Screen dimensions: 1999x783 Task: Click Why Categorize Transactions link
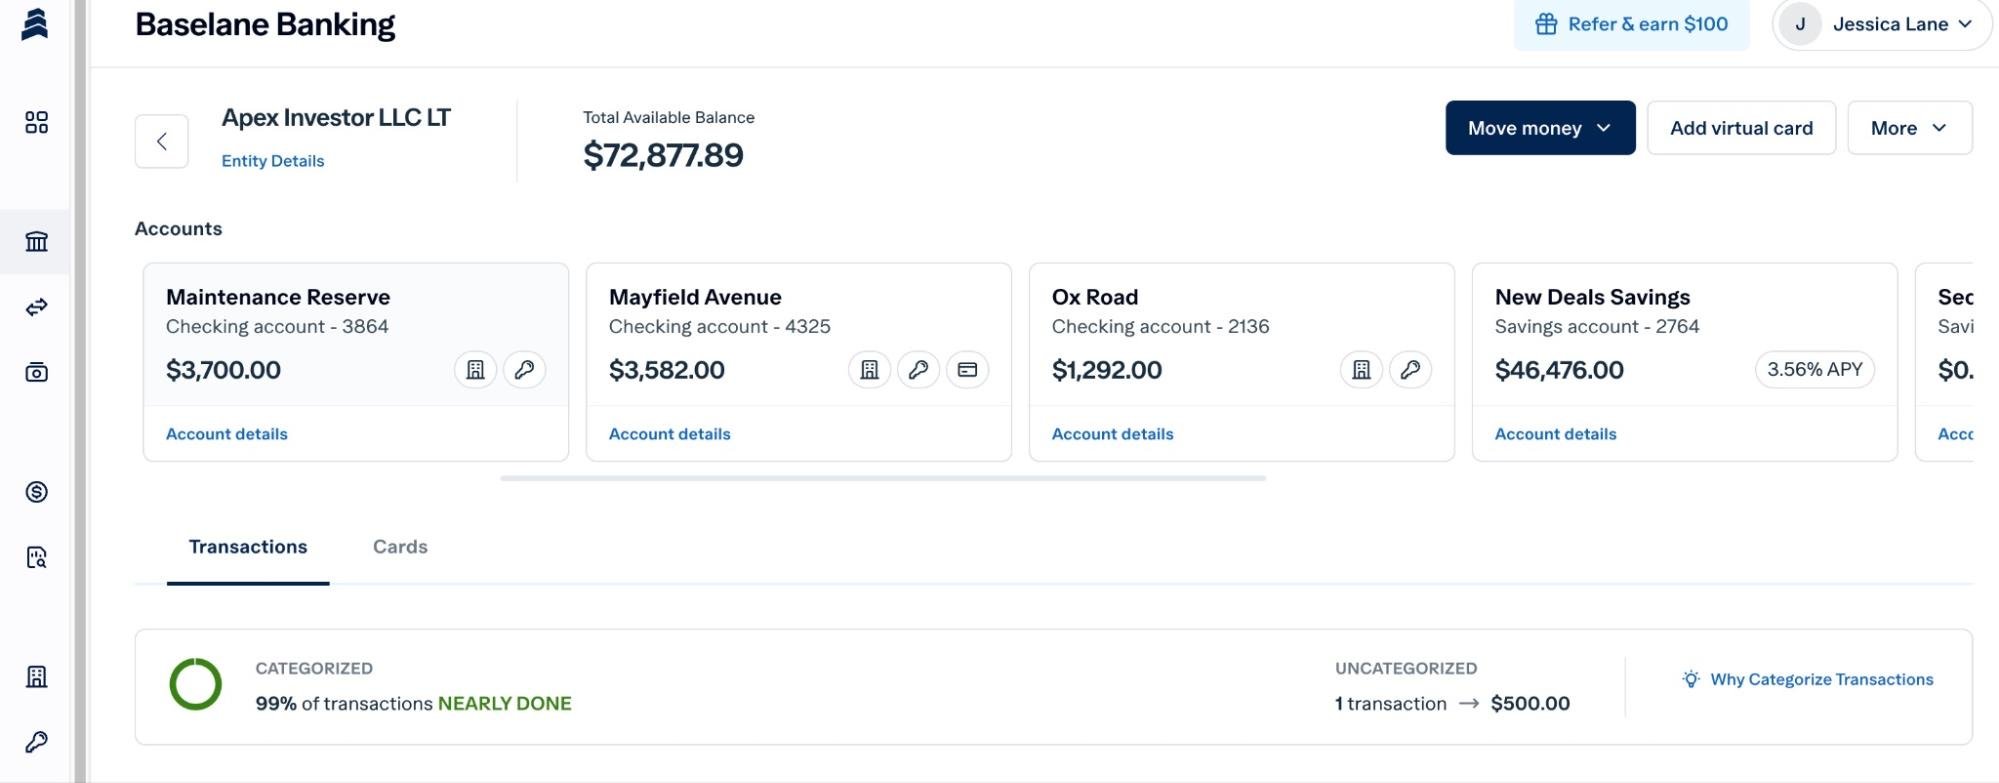[1820, 680]
